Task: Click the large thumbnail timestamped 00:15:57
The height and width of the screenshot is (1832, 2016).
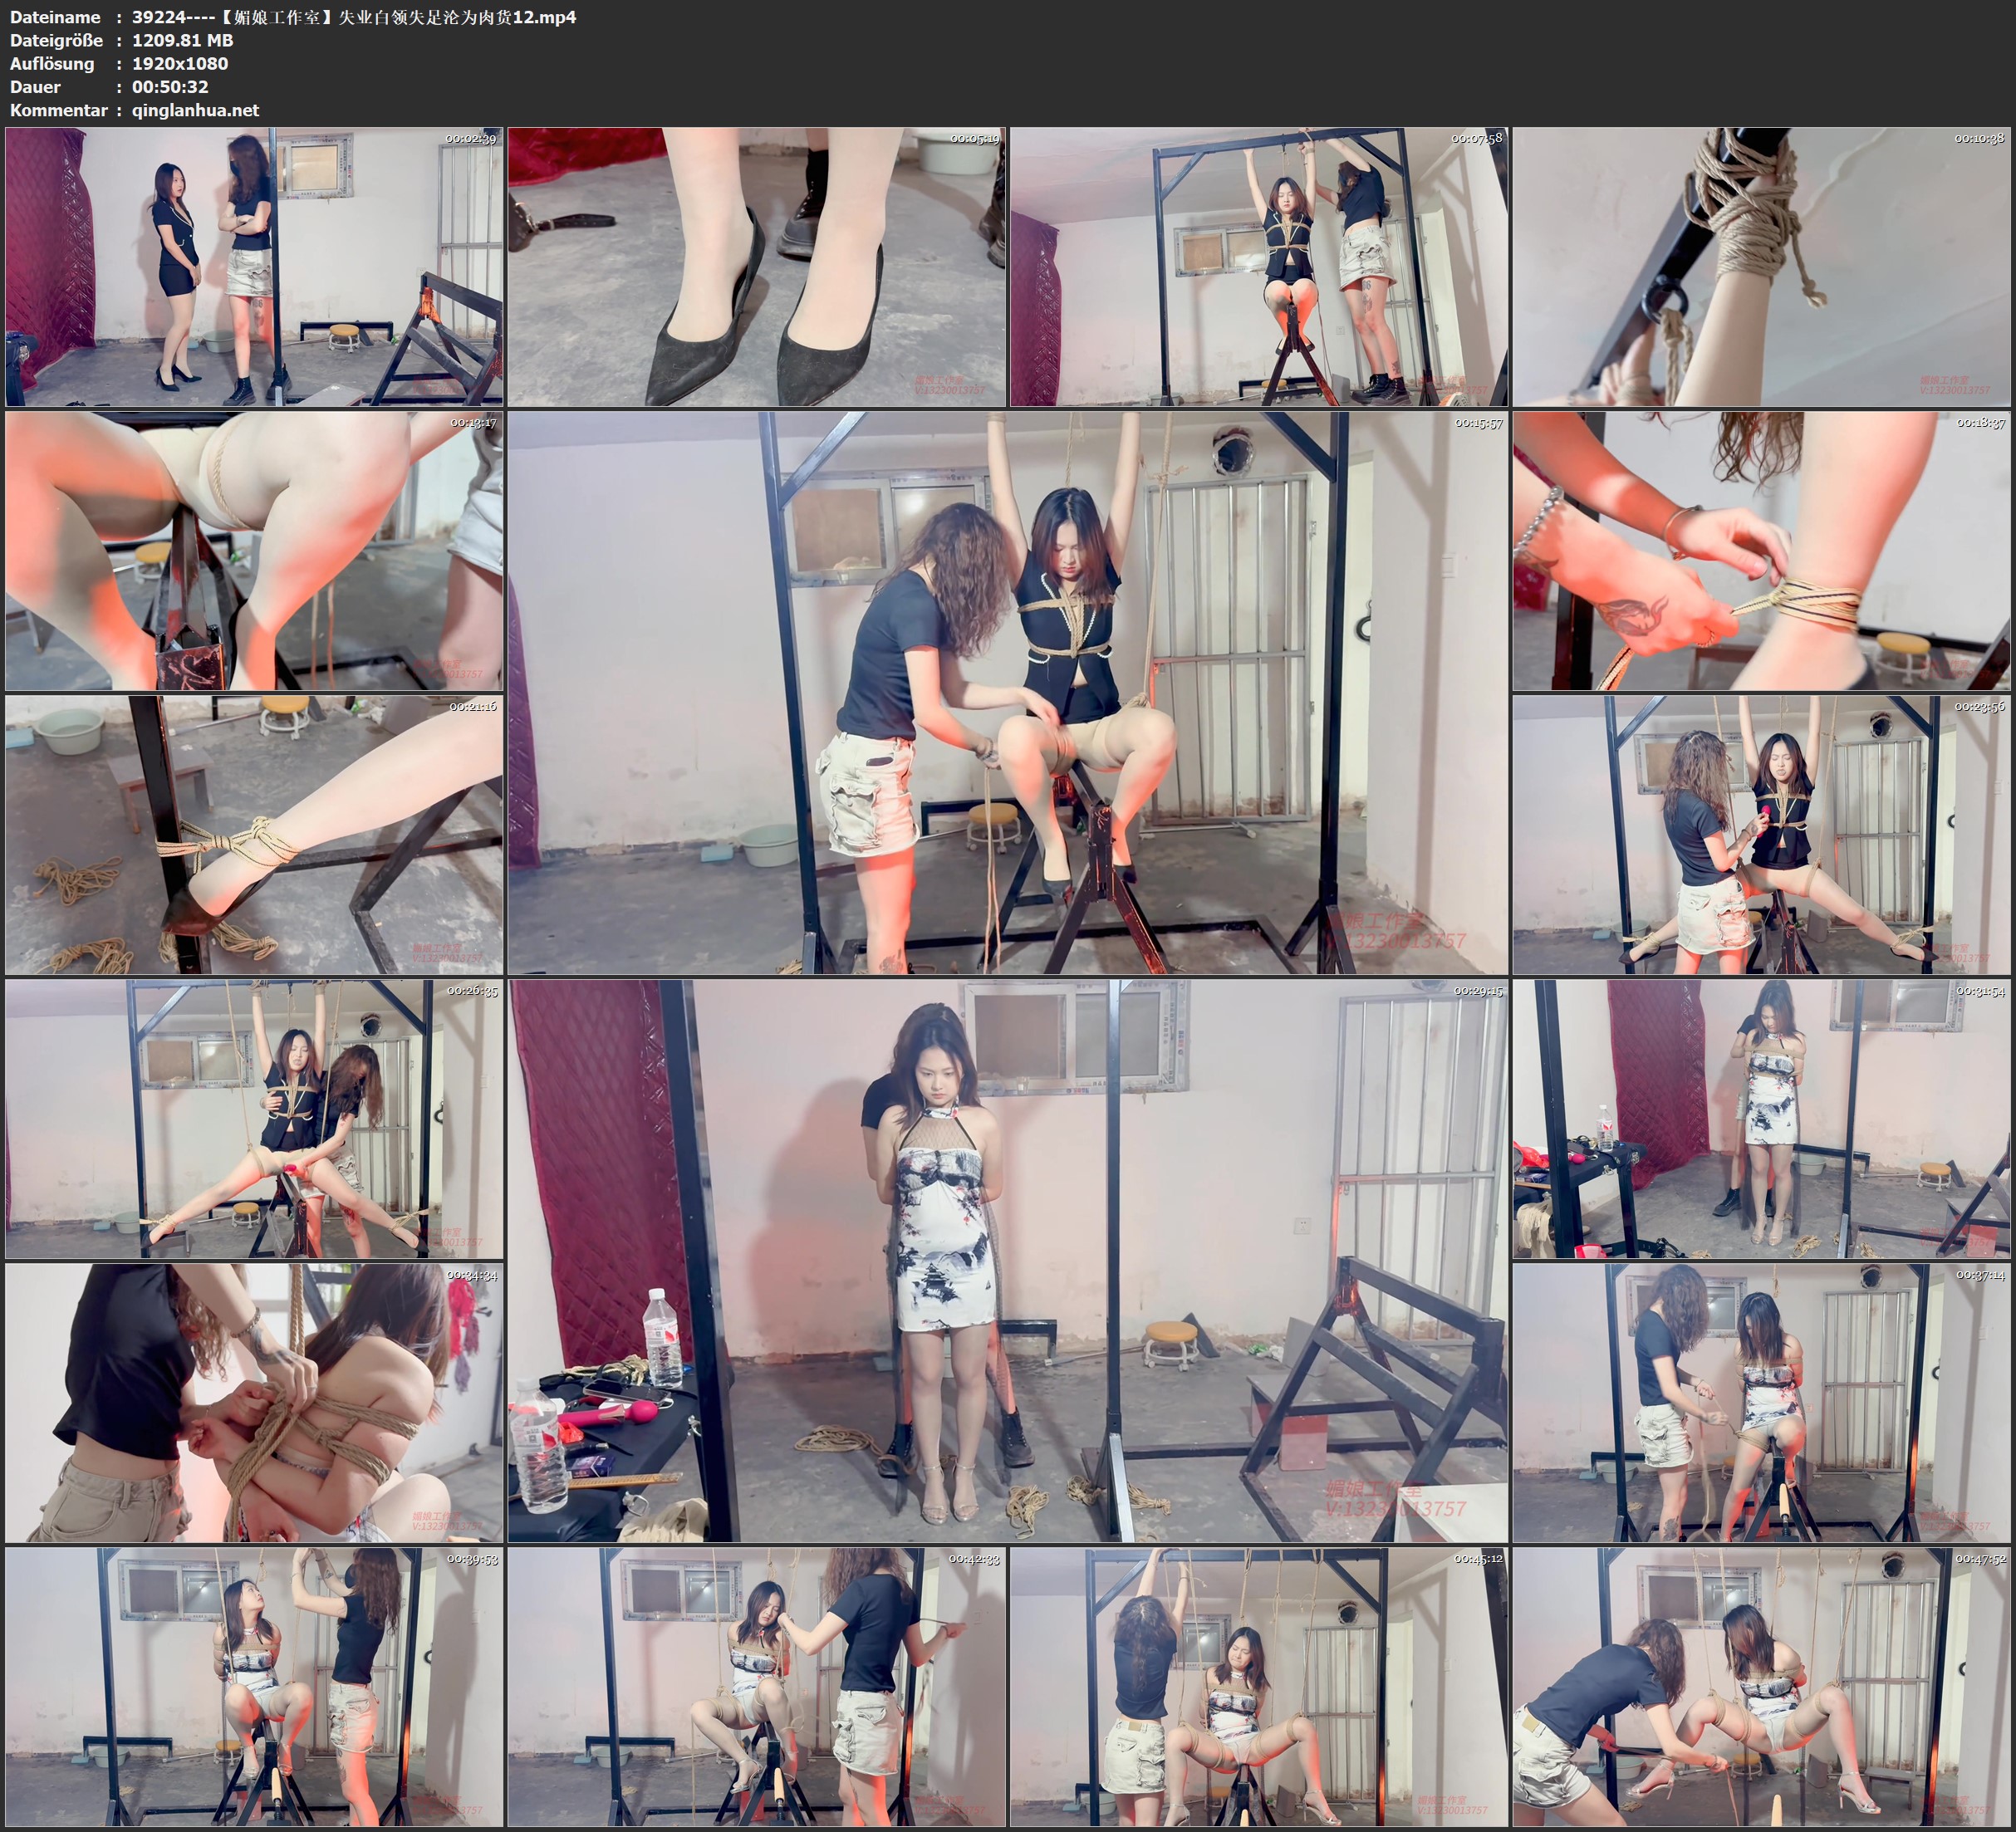Action: point(1007,693)
